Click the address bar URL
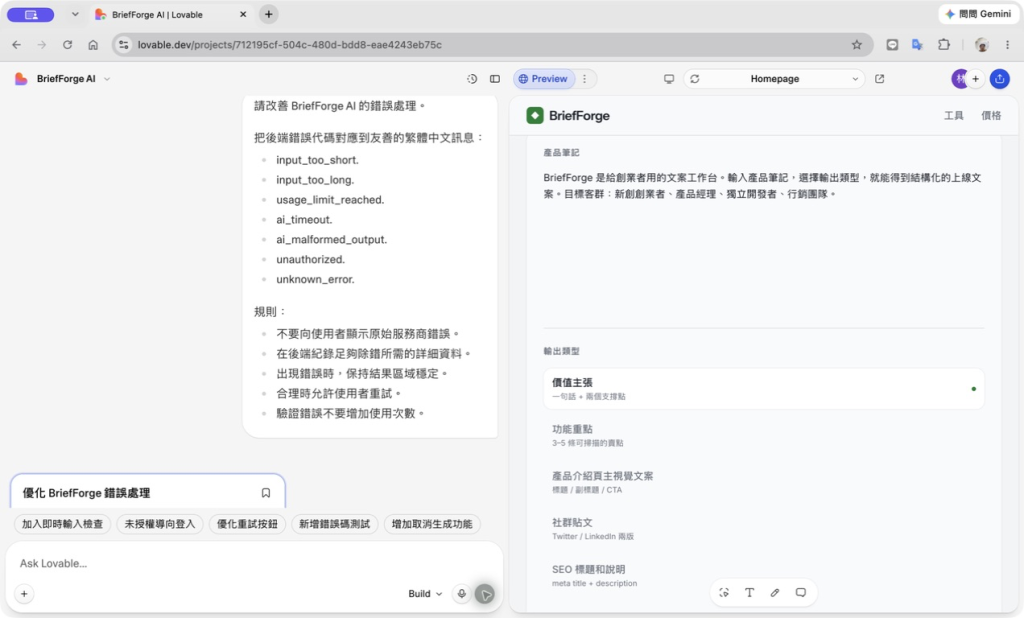This screenshot has width=1024, height=618. click(x=289, y=44)
